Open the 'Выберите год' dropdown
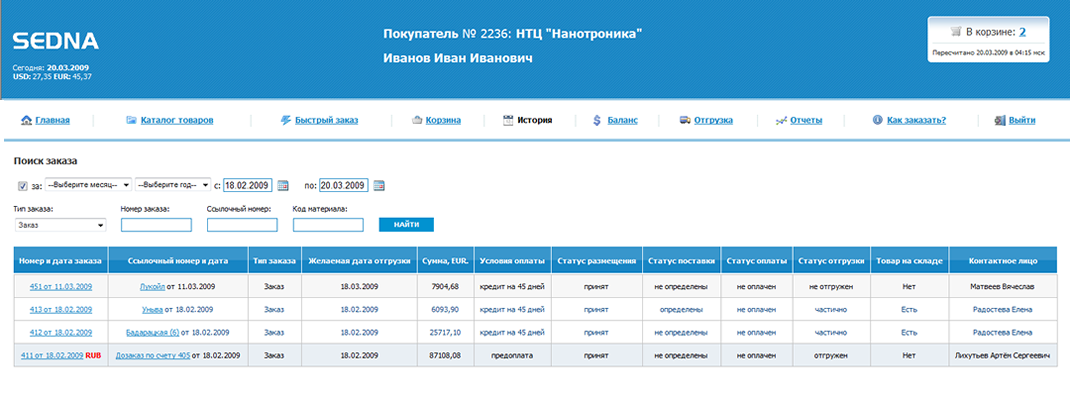Image resolution: width=1070 pixels, height=398 pixels. click(x=173, y=185)
